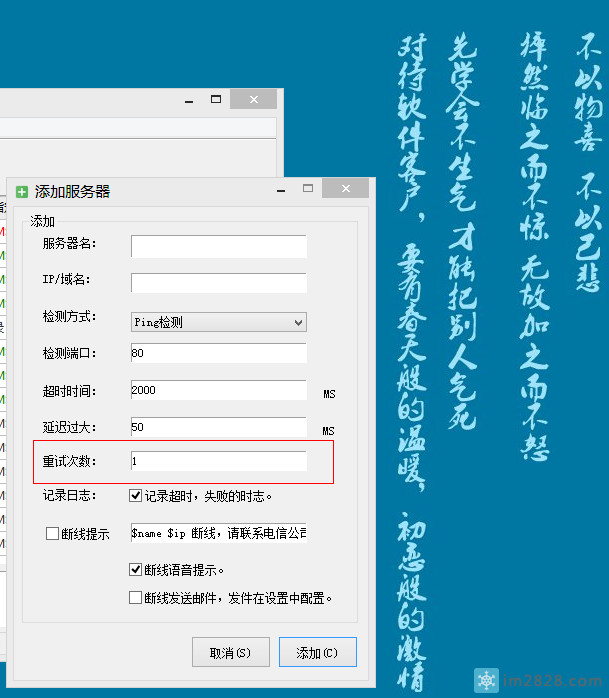Select the 检测端口 field containing 80
This screenshot has width=609, height=698.
coord(218,353)
